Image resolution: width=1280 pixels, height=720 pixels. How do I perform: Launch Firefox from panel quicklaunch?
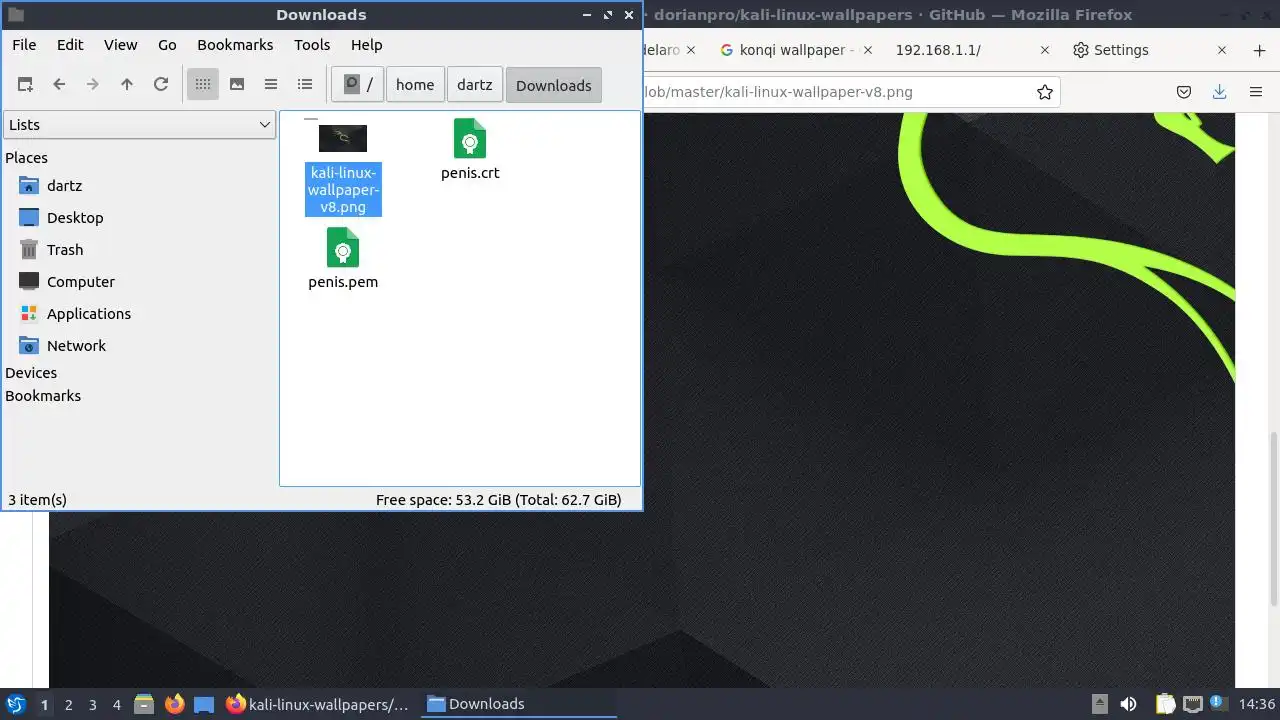click(x=174, y=704)
